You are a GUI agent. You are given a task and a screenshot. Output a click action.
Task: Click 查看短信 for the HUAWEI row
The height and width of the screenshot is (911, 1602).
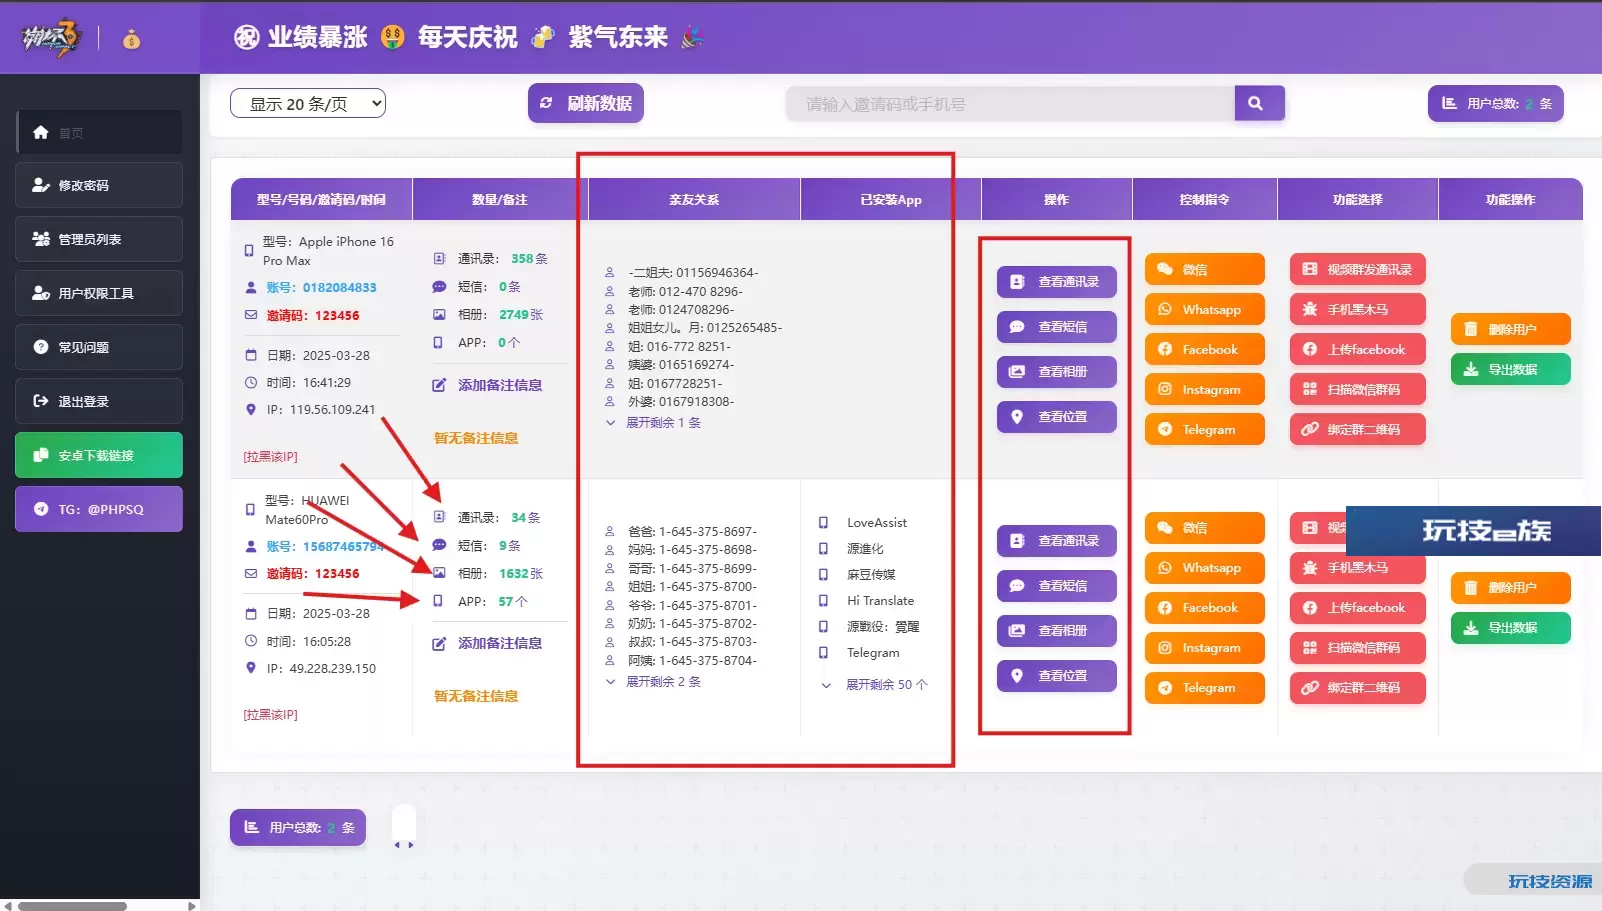click(x=1056, y=586)
